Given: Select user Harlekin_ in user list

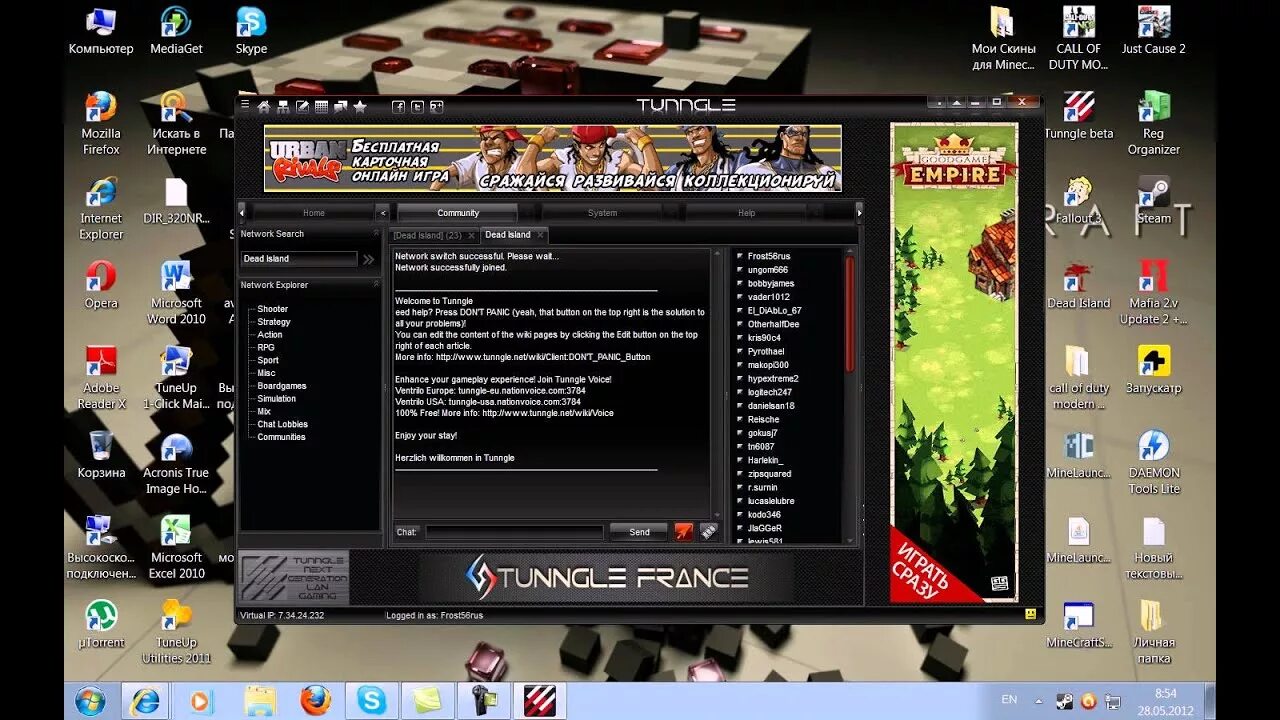Looking at the screenshot, I should tap(766, 460).
